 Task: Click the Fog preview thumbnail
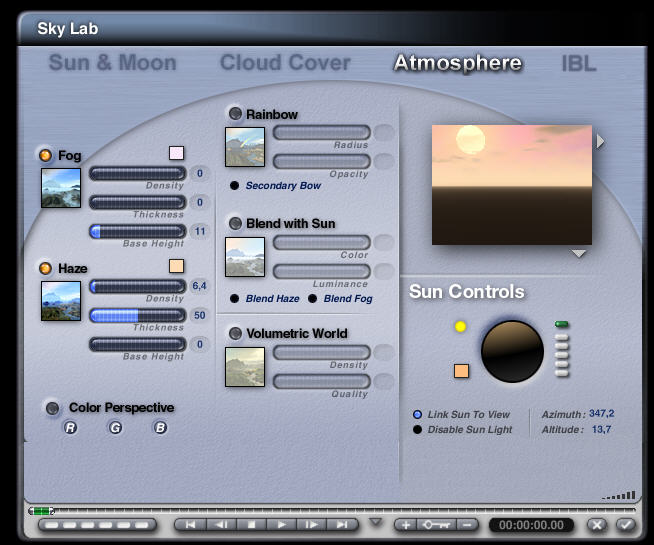pos(61,188)
